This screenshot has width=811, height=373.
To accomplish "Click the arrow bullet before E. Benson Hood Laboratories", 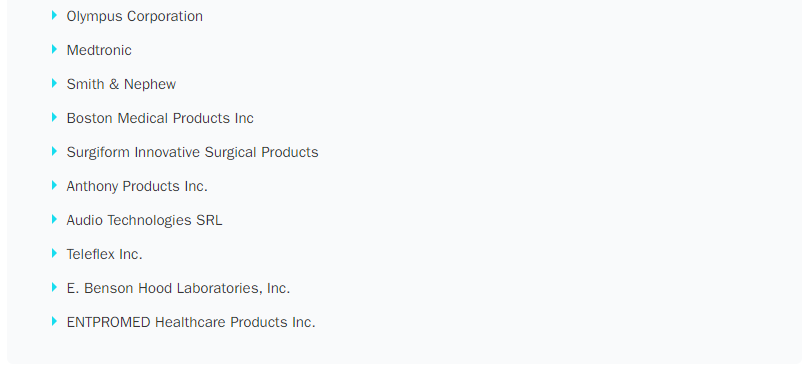I will 54,287.
